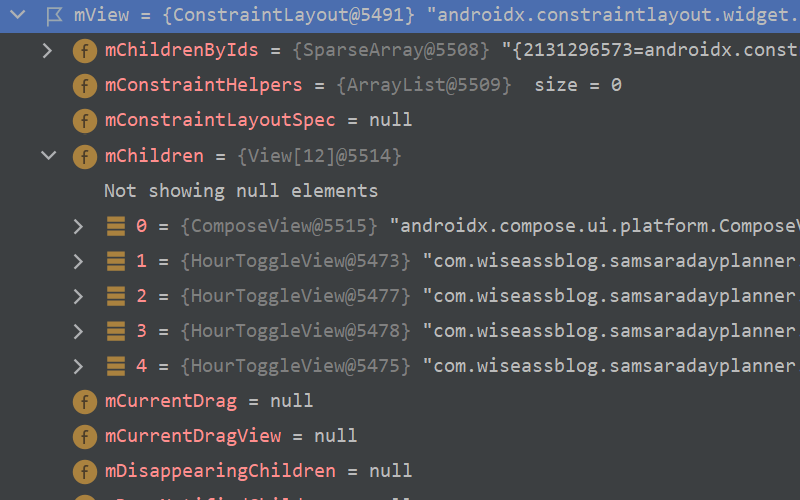Collapse the mView ConstraintLayout node

[x=17, y=14]
